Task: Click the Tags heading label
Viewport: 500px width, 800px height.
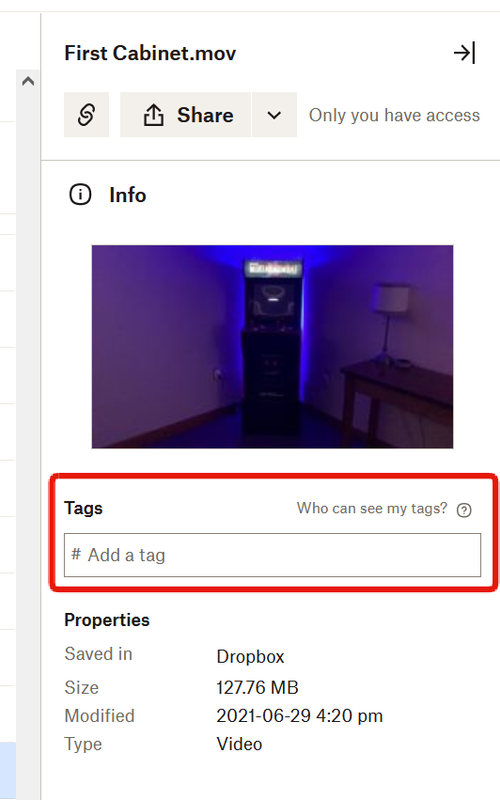Action: click(x=83, y=508)
